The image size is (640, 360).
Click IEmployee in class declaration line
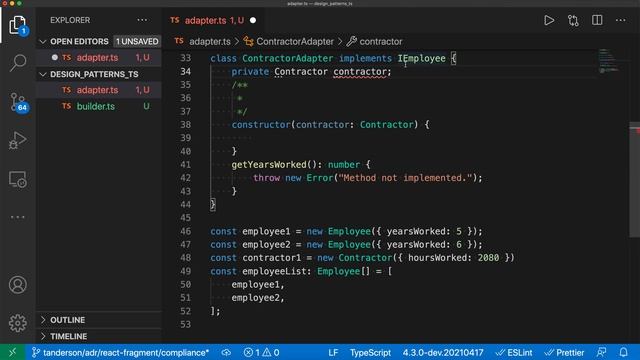(x=421, y=58)
